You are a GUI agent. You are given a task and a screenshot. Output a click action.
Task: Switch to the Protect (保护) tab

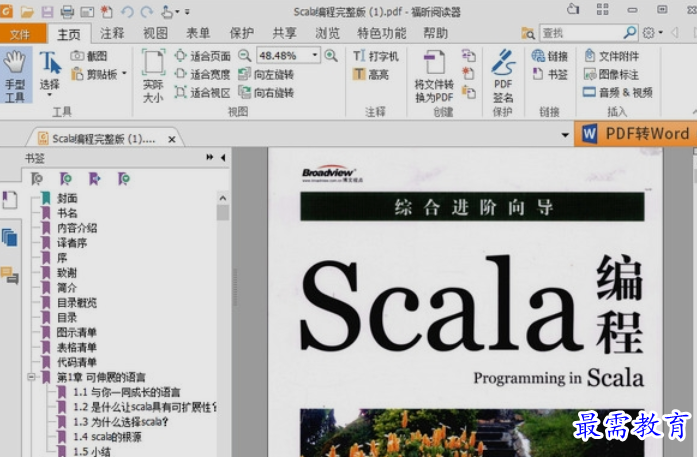point(241,33)
